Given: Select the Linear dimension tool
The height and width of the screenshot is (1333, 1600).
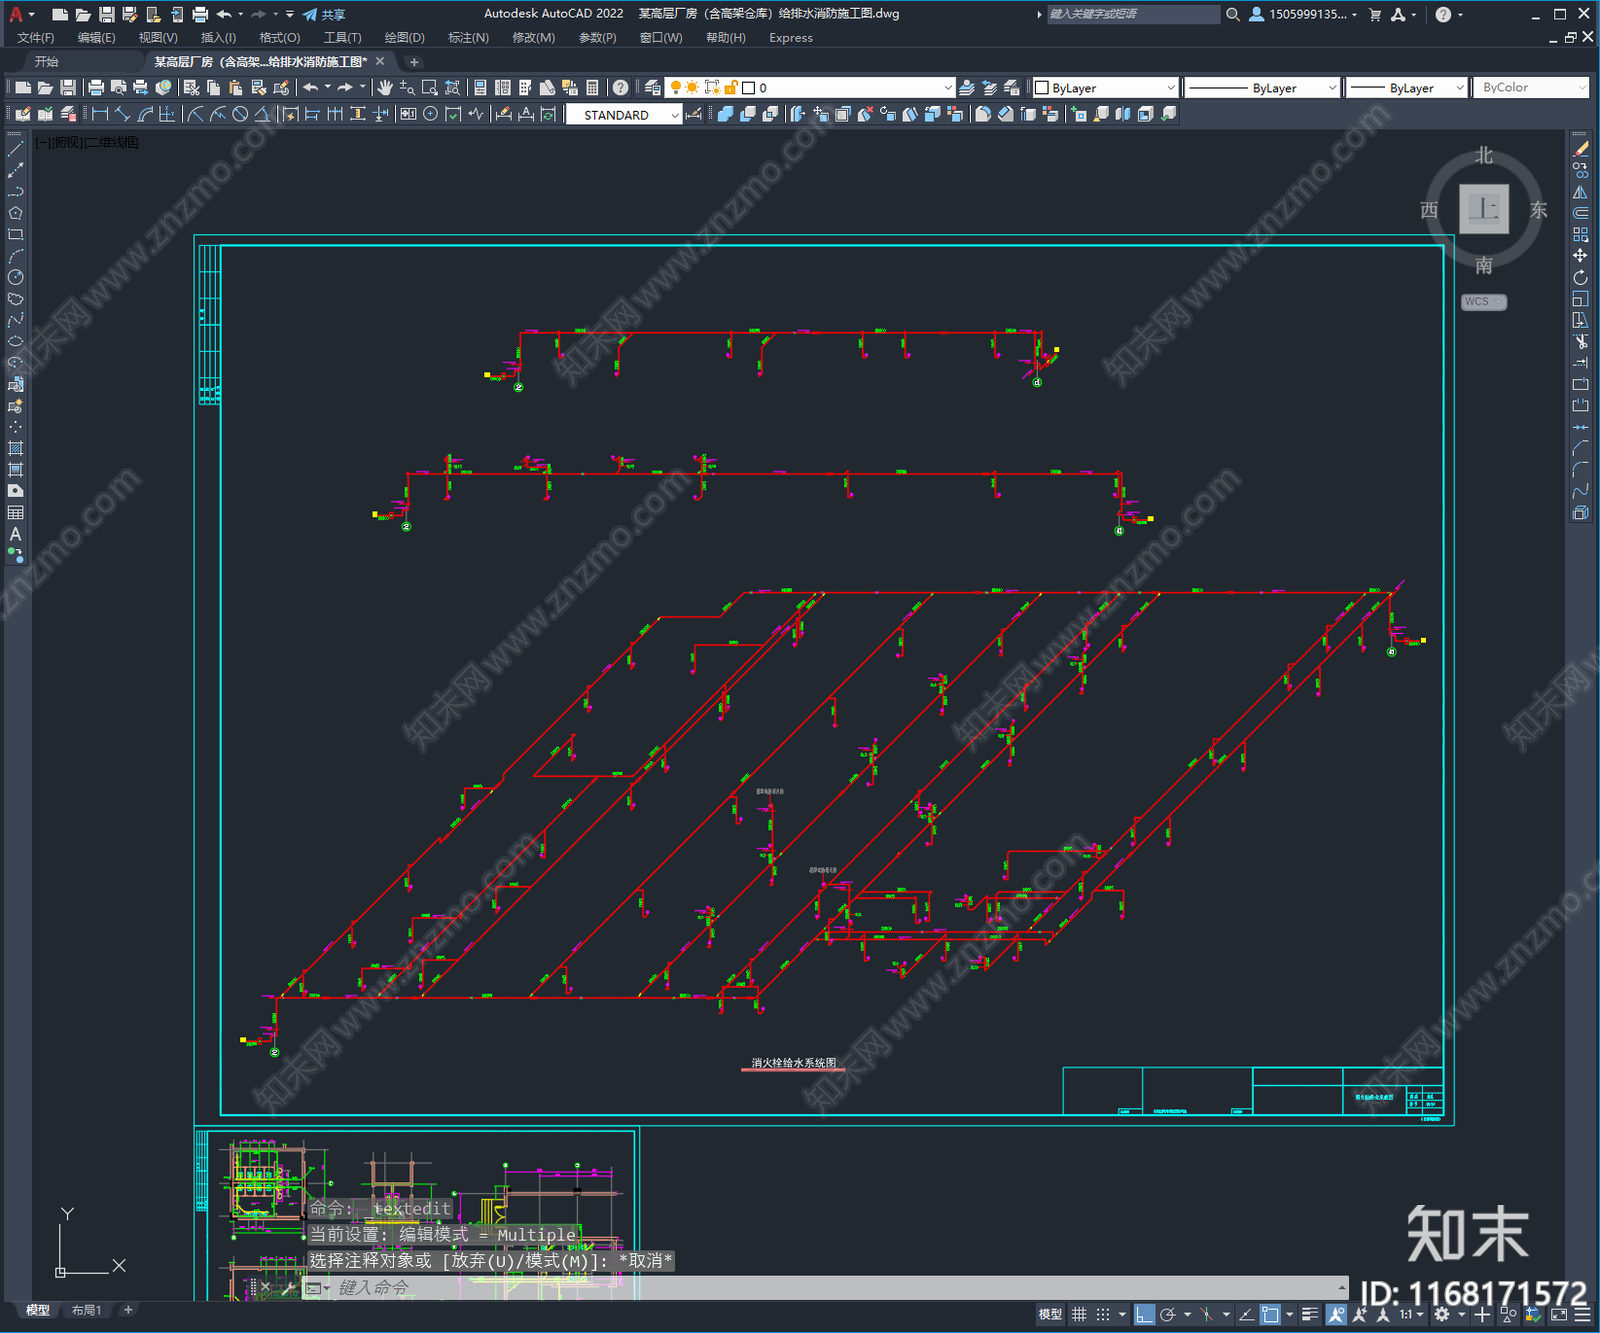Looking at the screenshot, I should (x=100, y=114).
